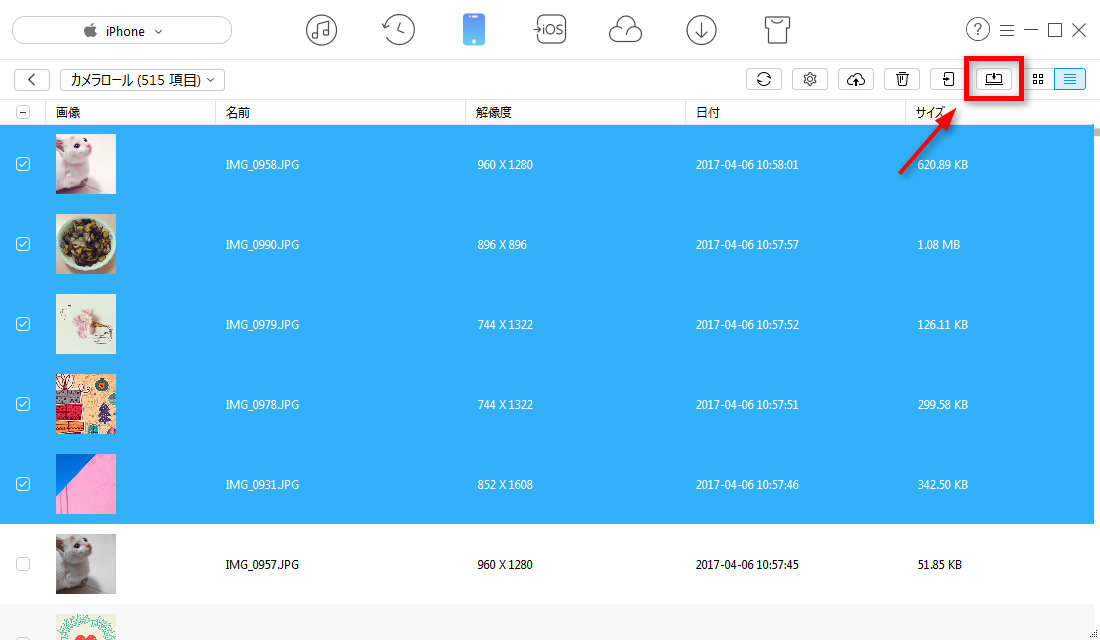Switch to list view
Screen dimensions: 1100x640
tap(1070, 79)
